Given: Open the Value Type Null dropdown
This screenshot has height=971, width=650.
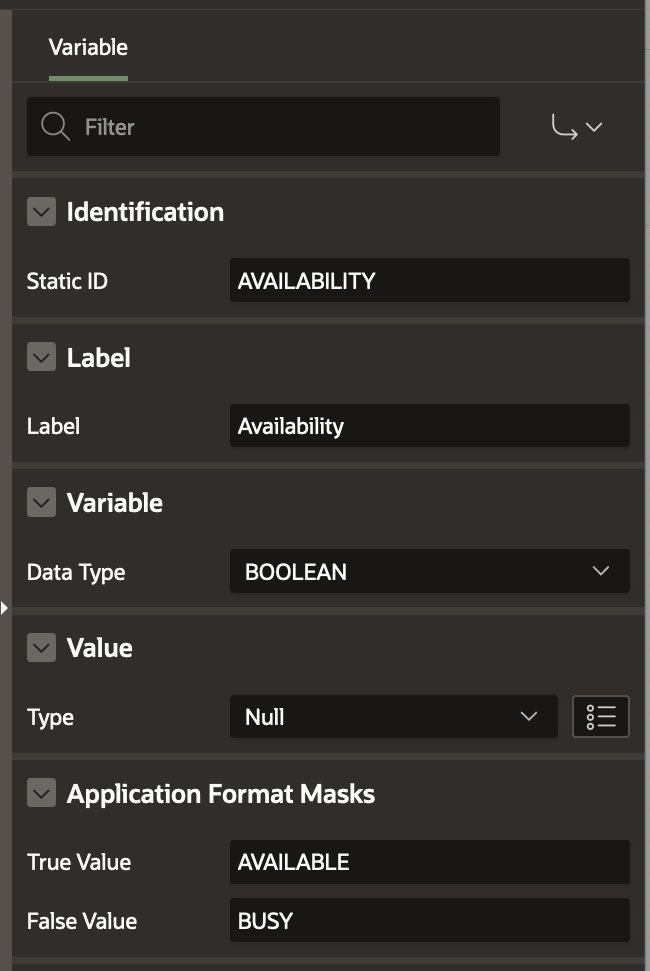Looking at the screenshot, I should coord(393,717).
